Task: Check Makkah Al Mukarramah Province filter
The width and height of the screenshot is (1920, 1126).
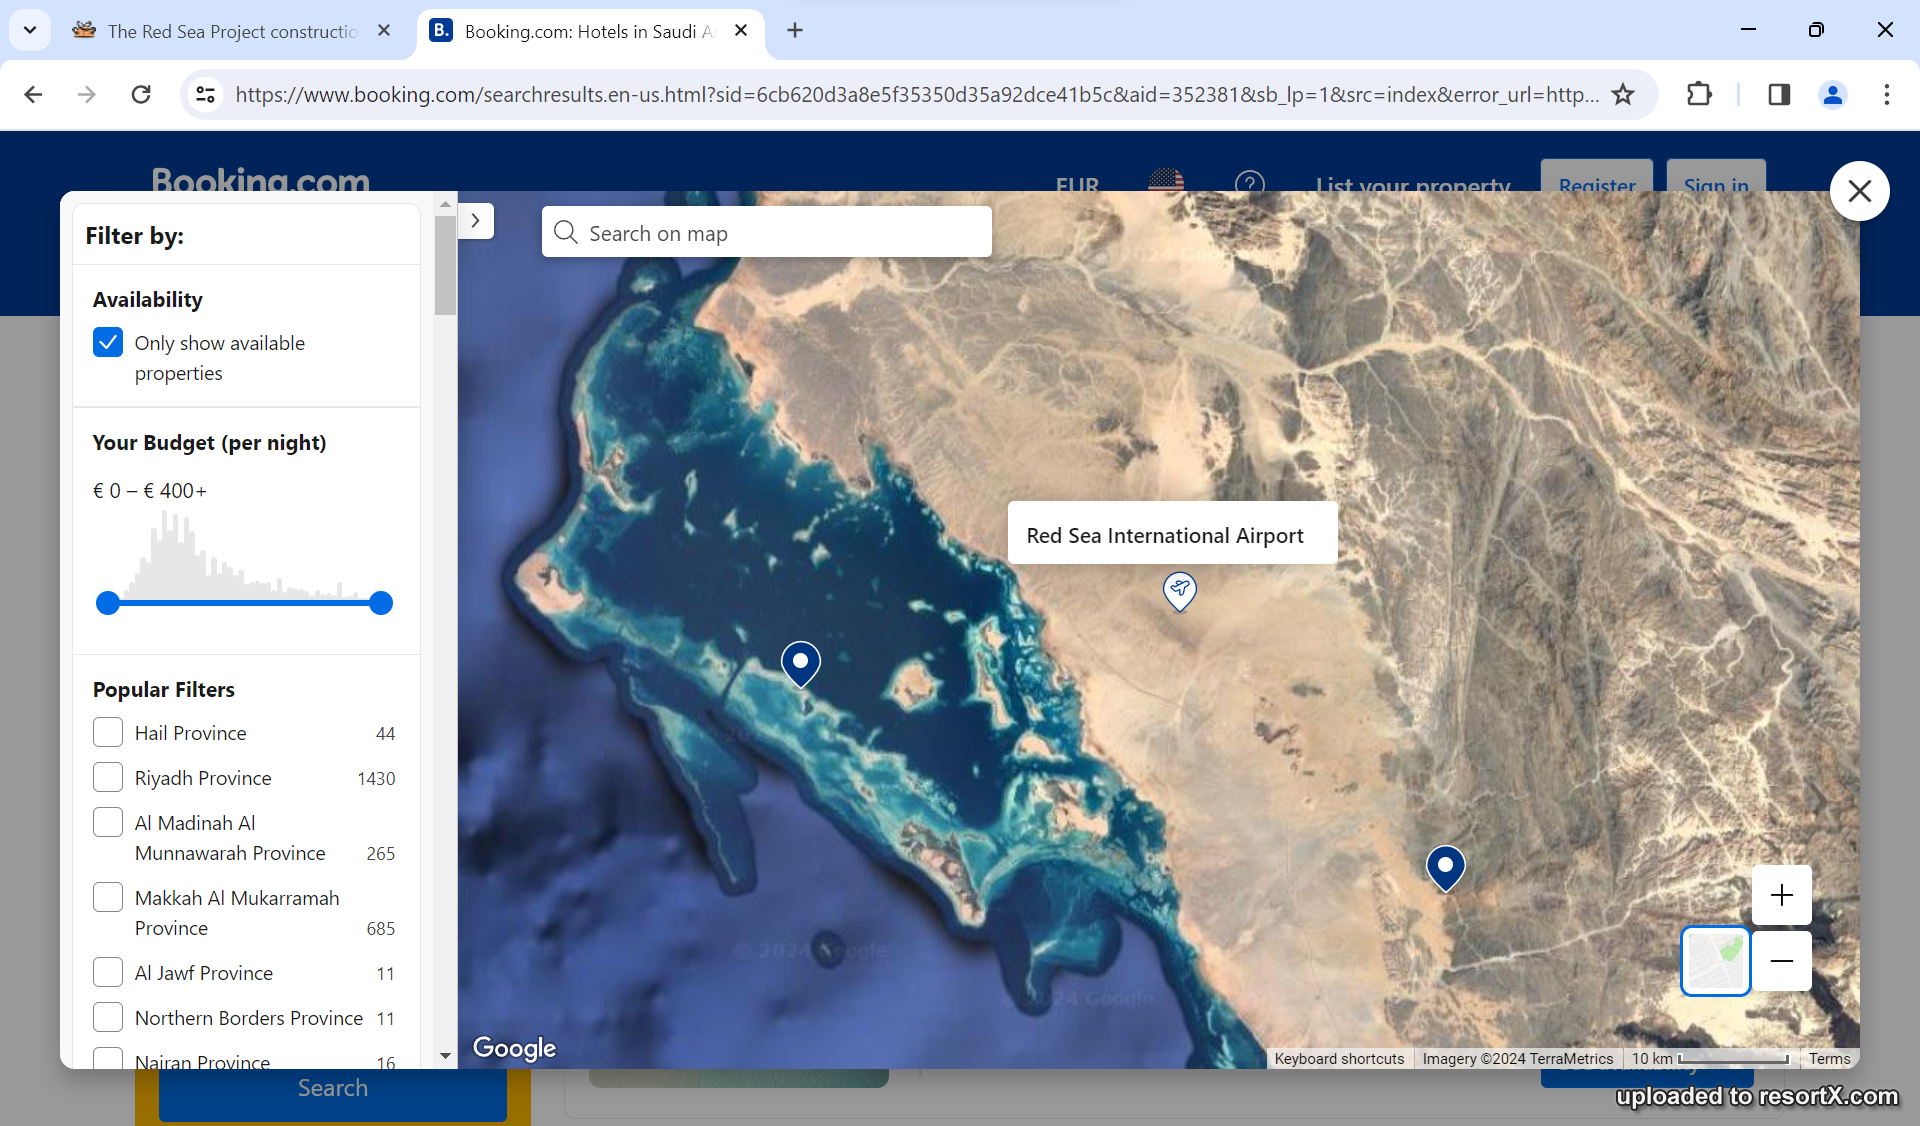Action: point(108,897)
